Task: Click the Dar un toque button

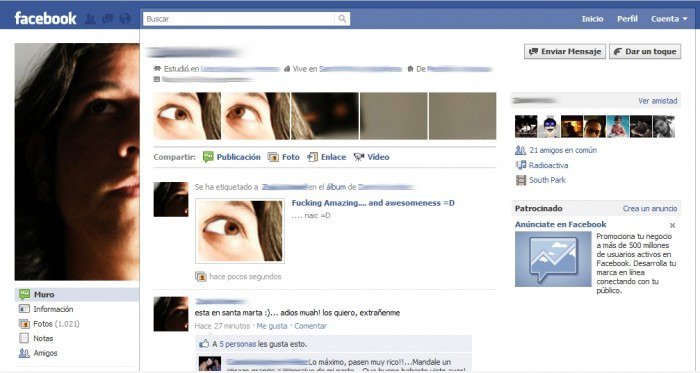Action: tap(645, 51)
